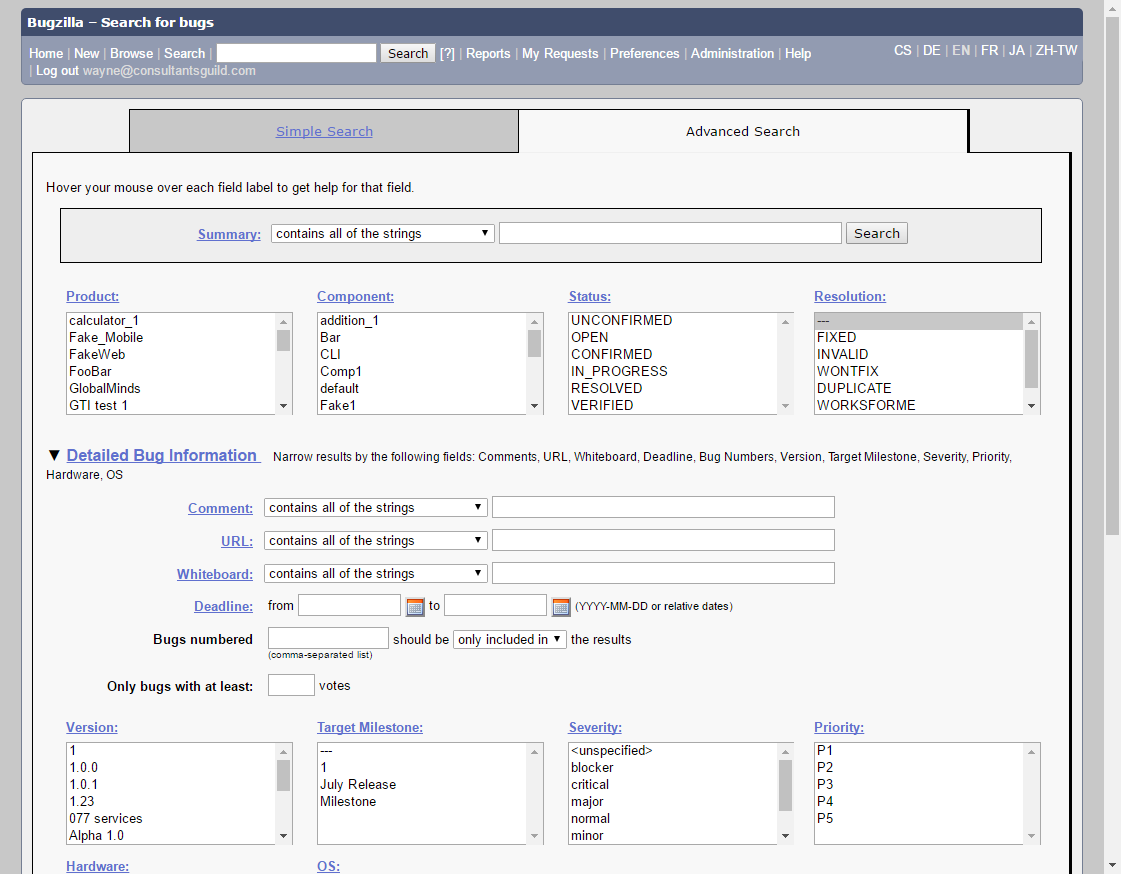Open the Comment match type dropdown
Screen dimensions: 1121x874
(x=376, y=508)
